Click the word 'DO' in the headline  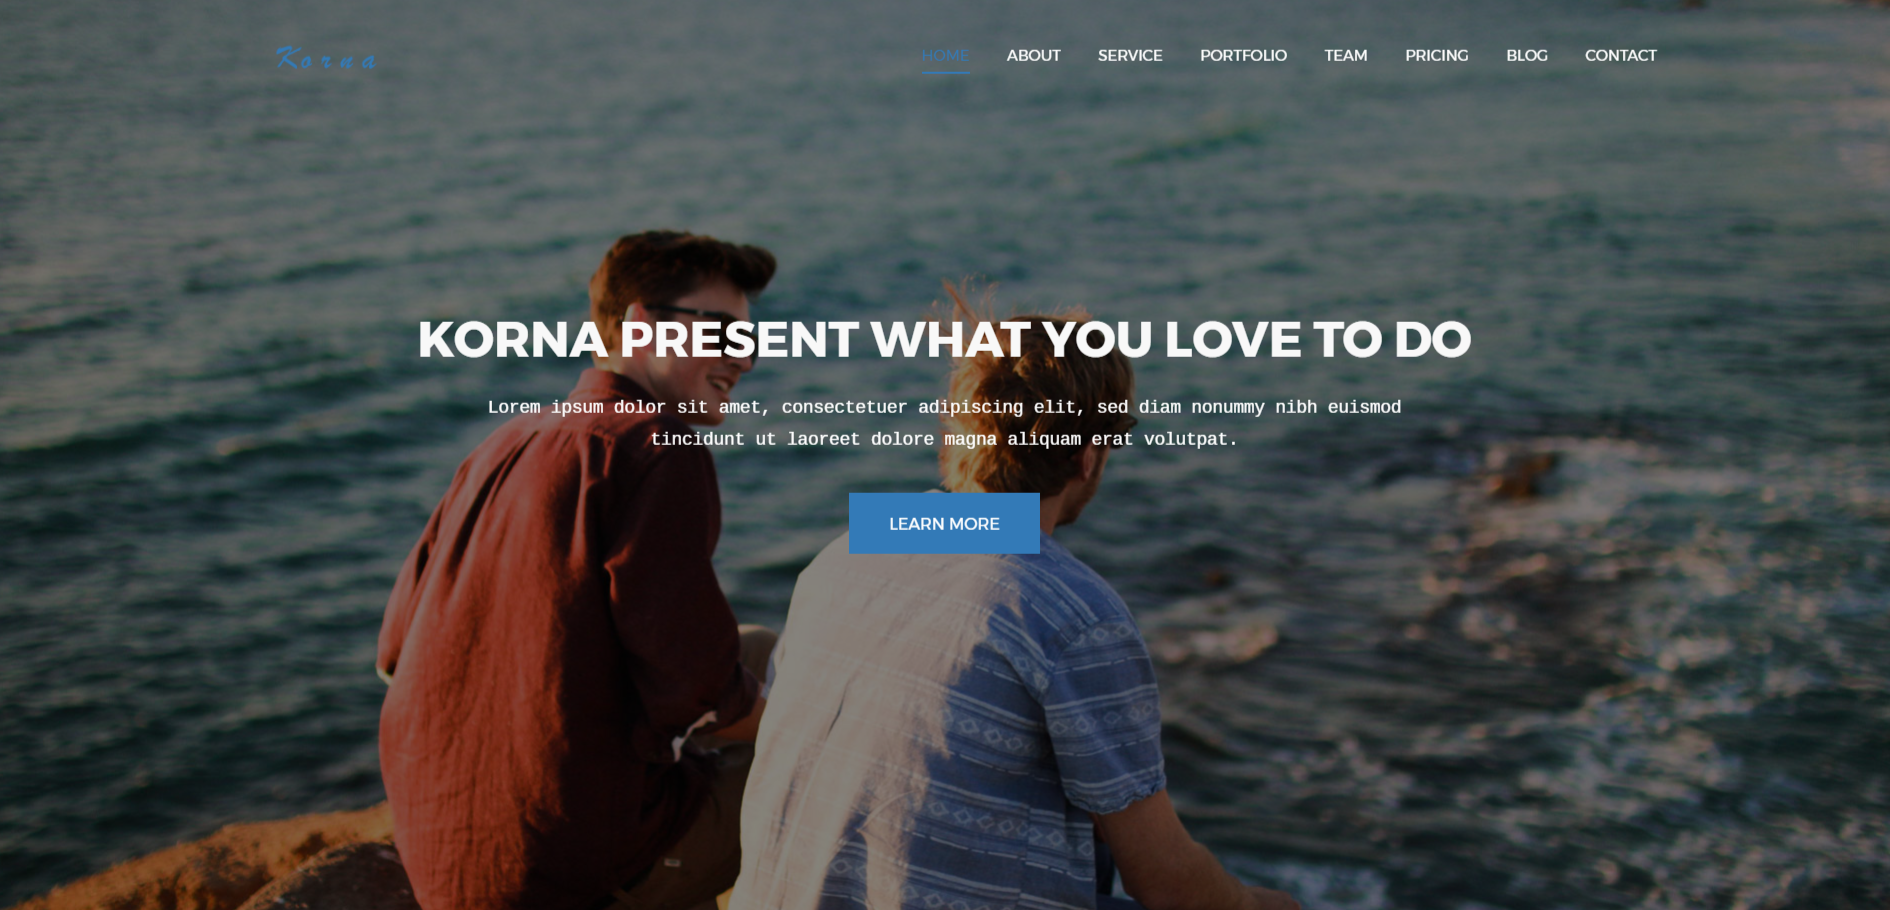point(1432,339)
